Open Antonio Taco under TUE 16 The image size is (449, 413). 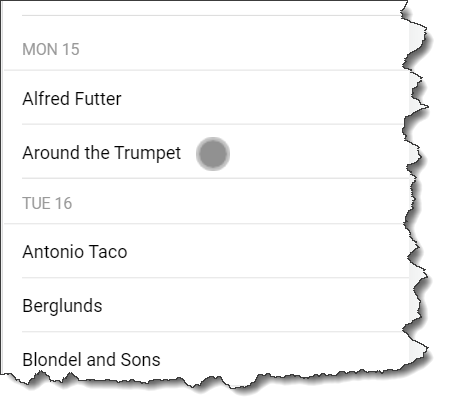pyautogui.click(x=207, y=251)
